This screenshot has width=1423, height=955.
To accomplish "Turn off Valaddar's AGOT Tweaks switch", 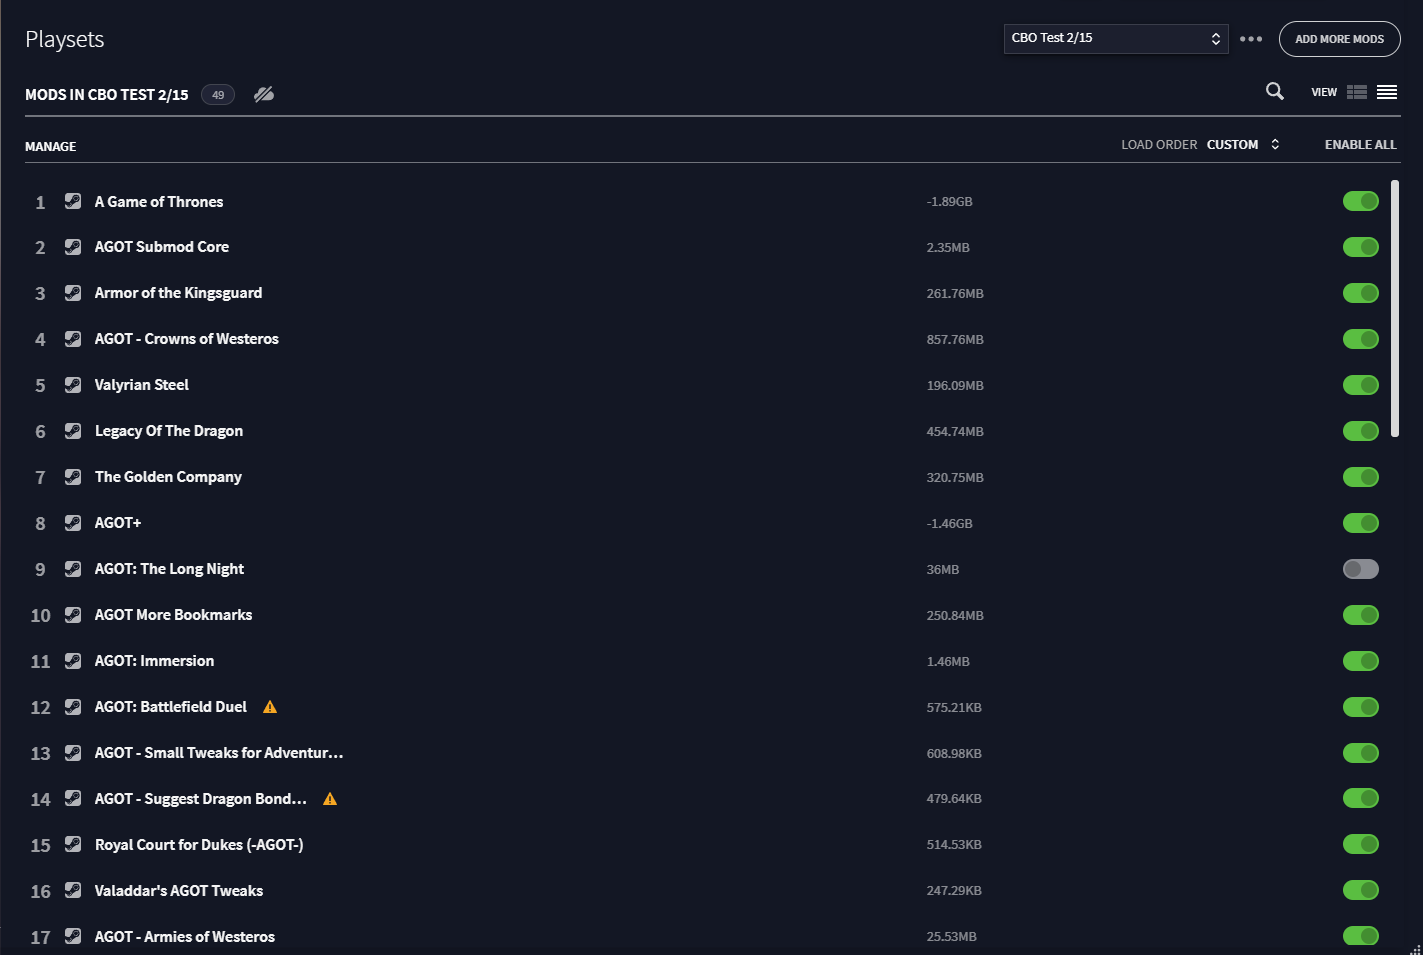I will (1361, 890).
